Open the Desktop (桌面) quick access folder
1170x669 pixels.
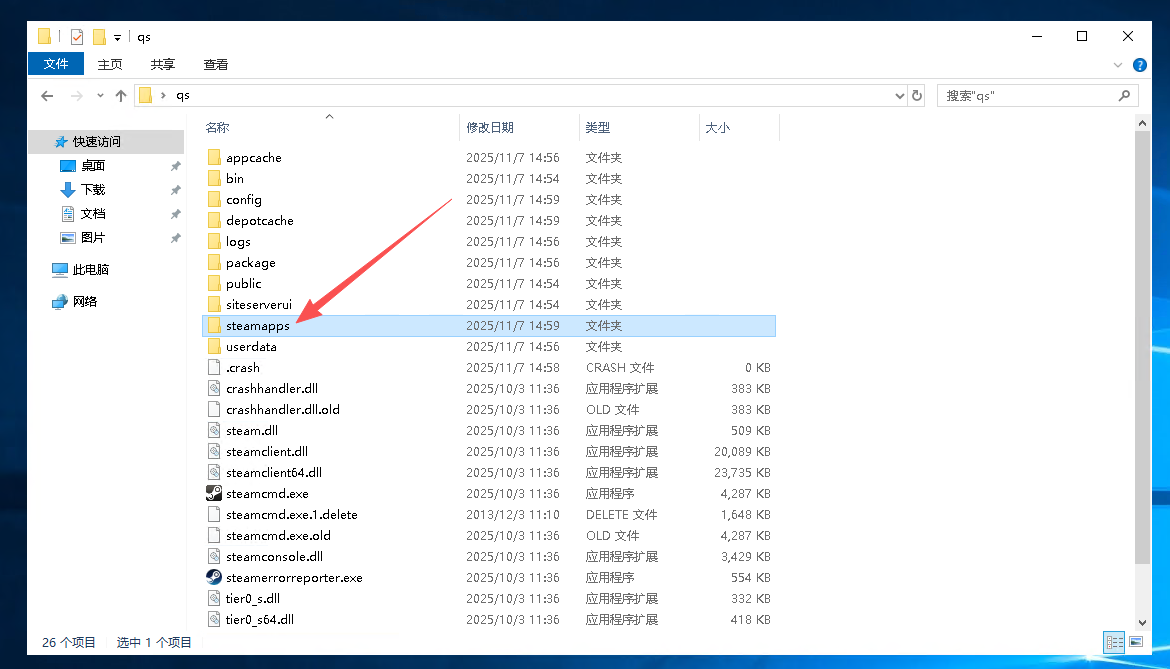[x=93, y=166]
